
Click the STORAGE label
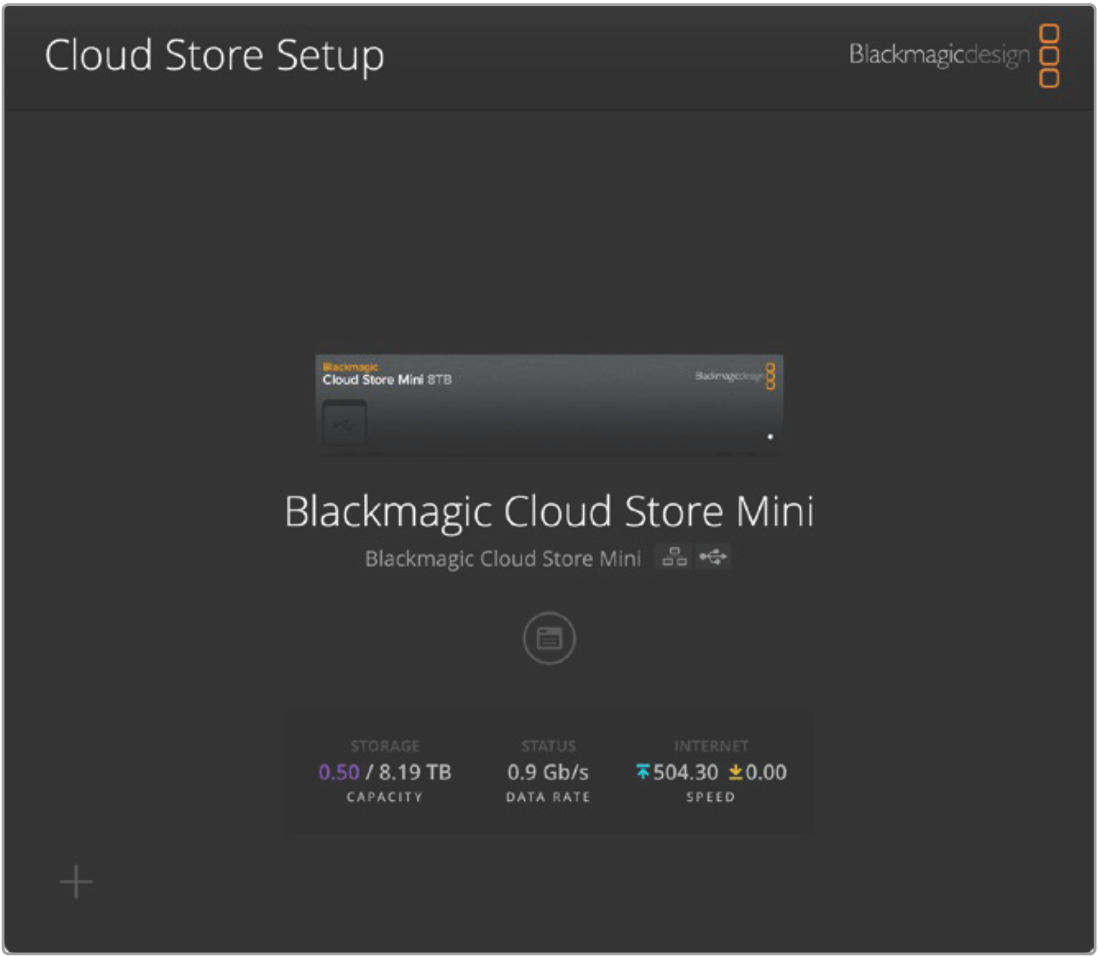click(x=385, y=746)
